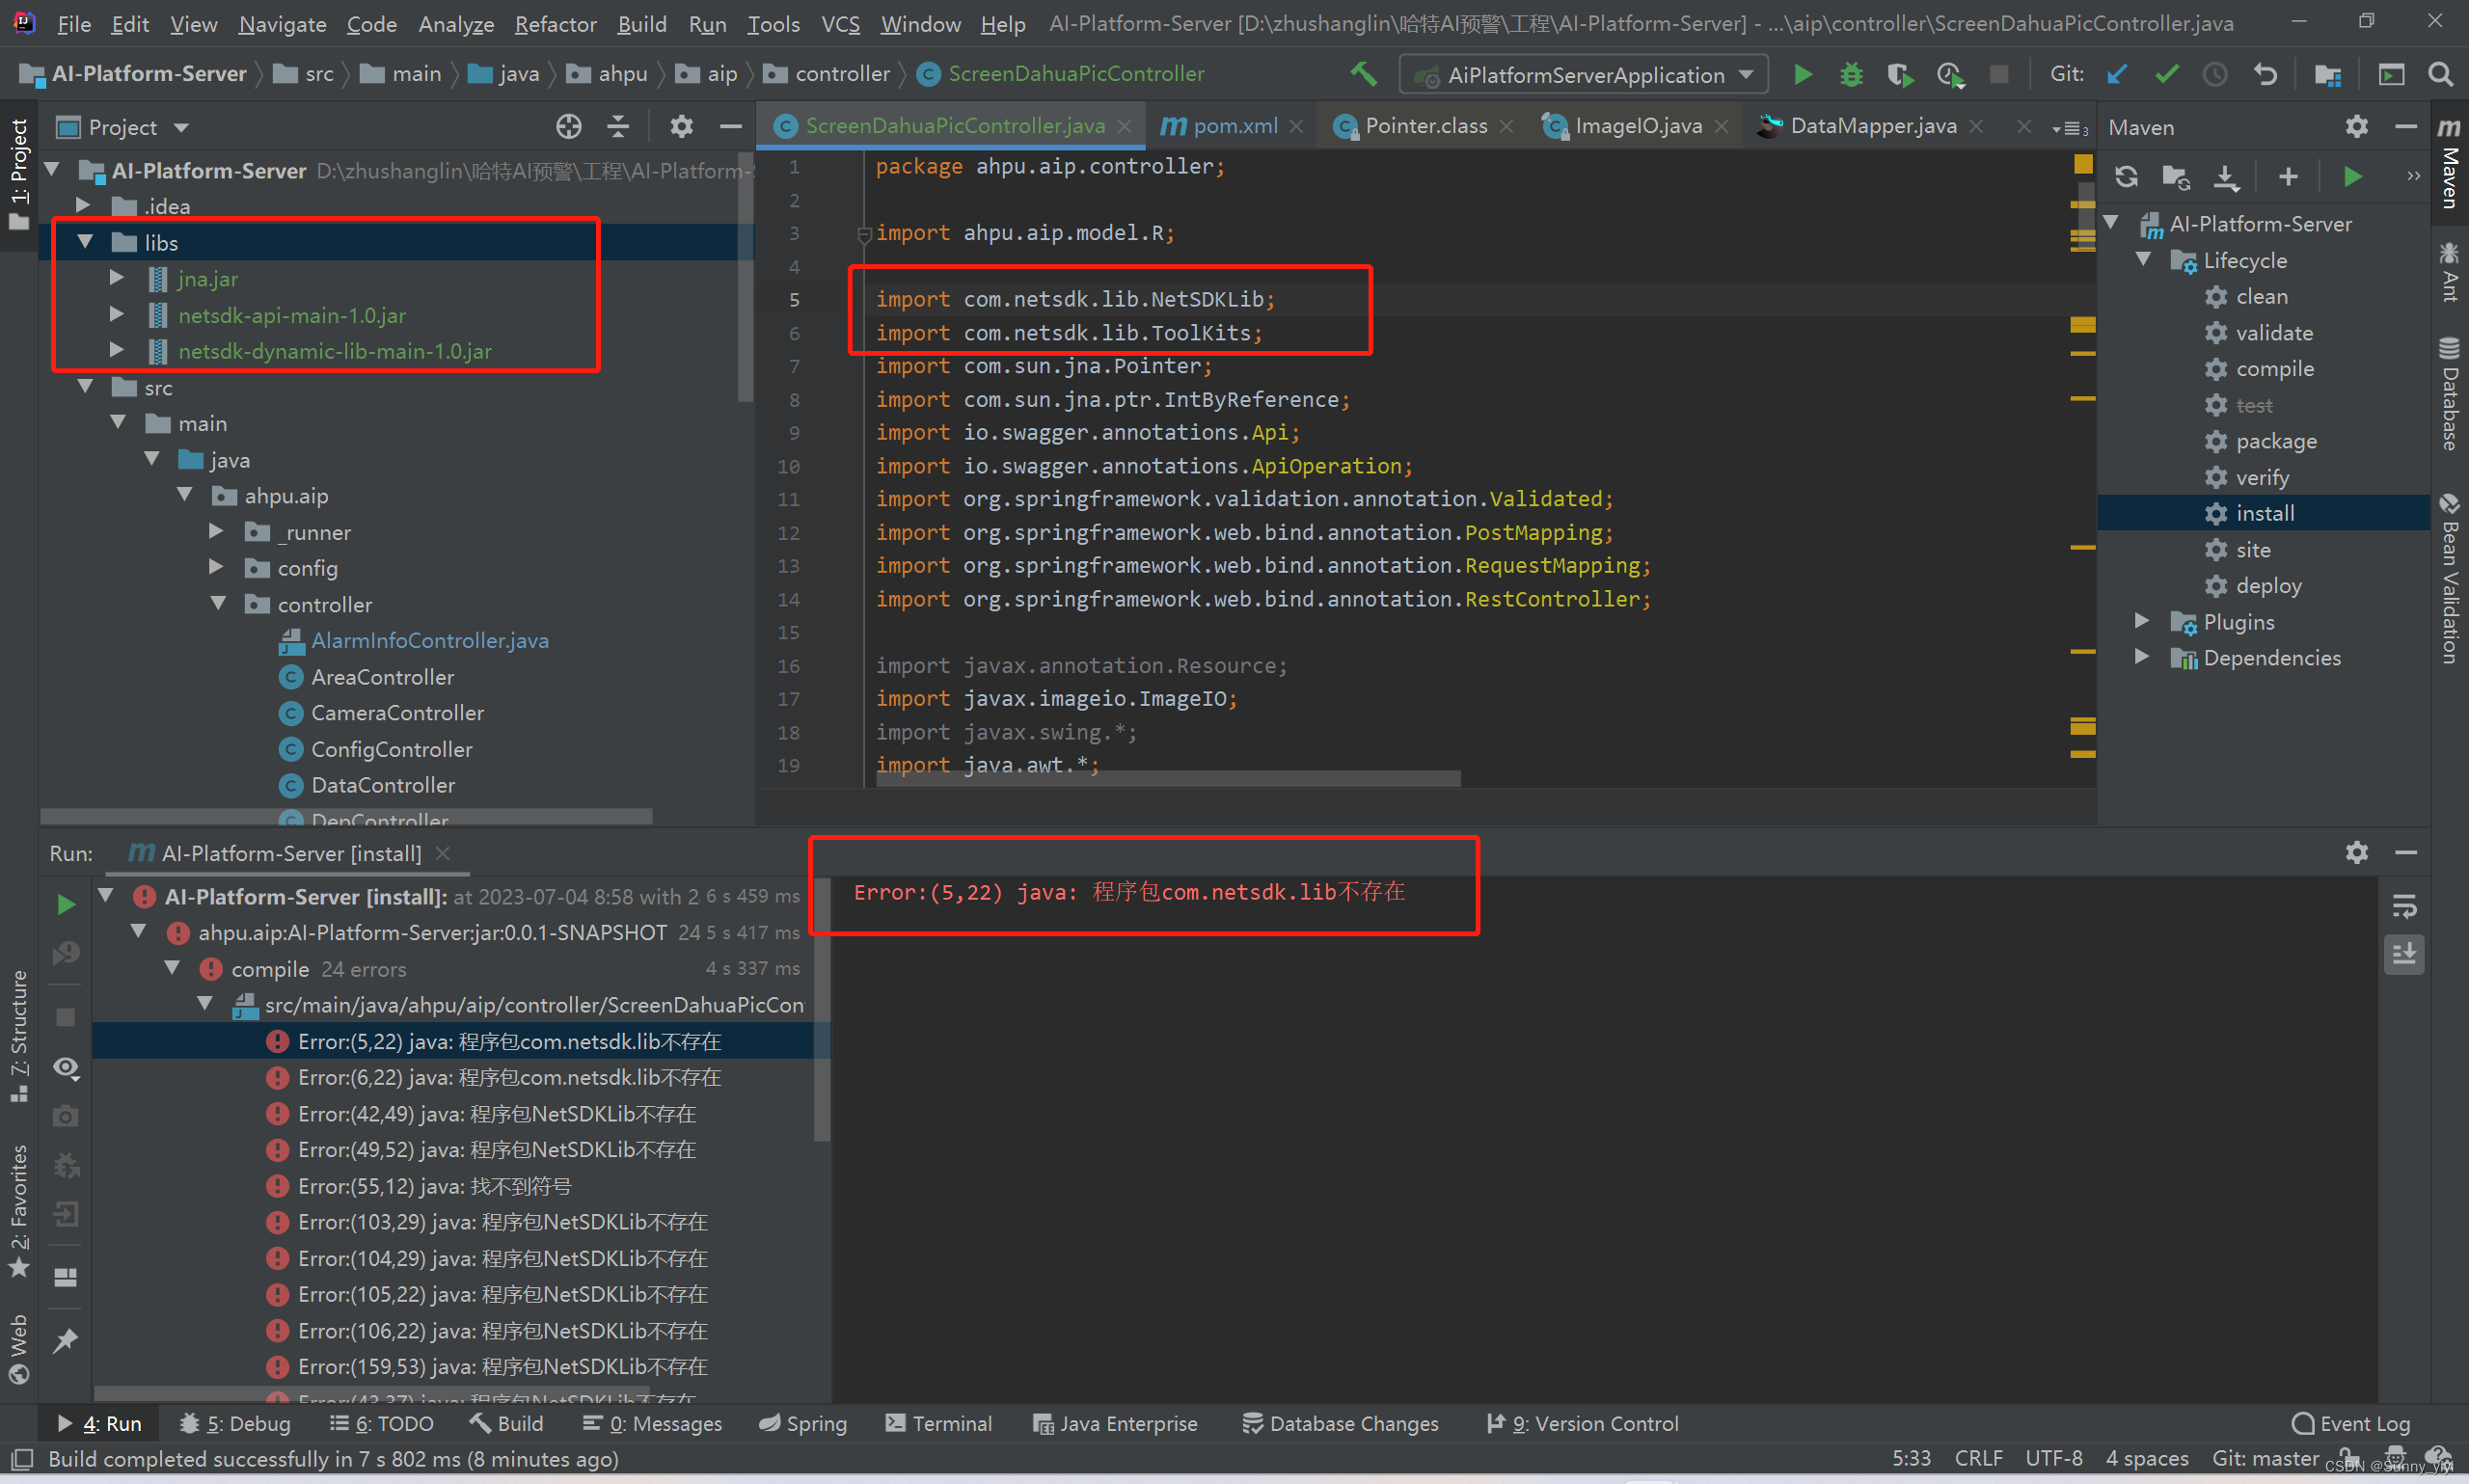Rerun the install in Run panel
Image resolution: width=2469 pixels, height=1484 pixels.
66,905
